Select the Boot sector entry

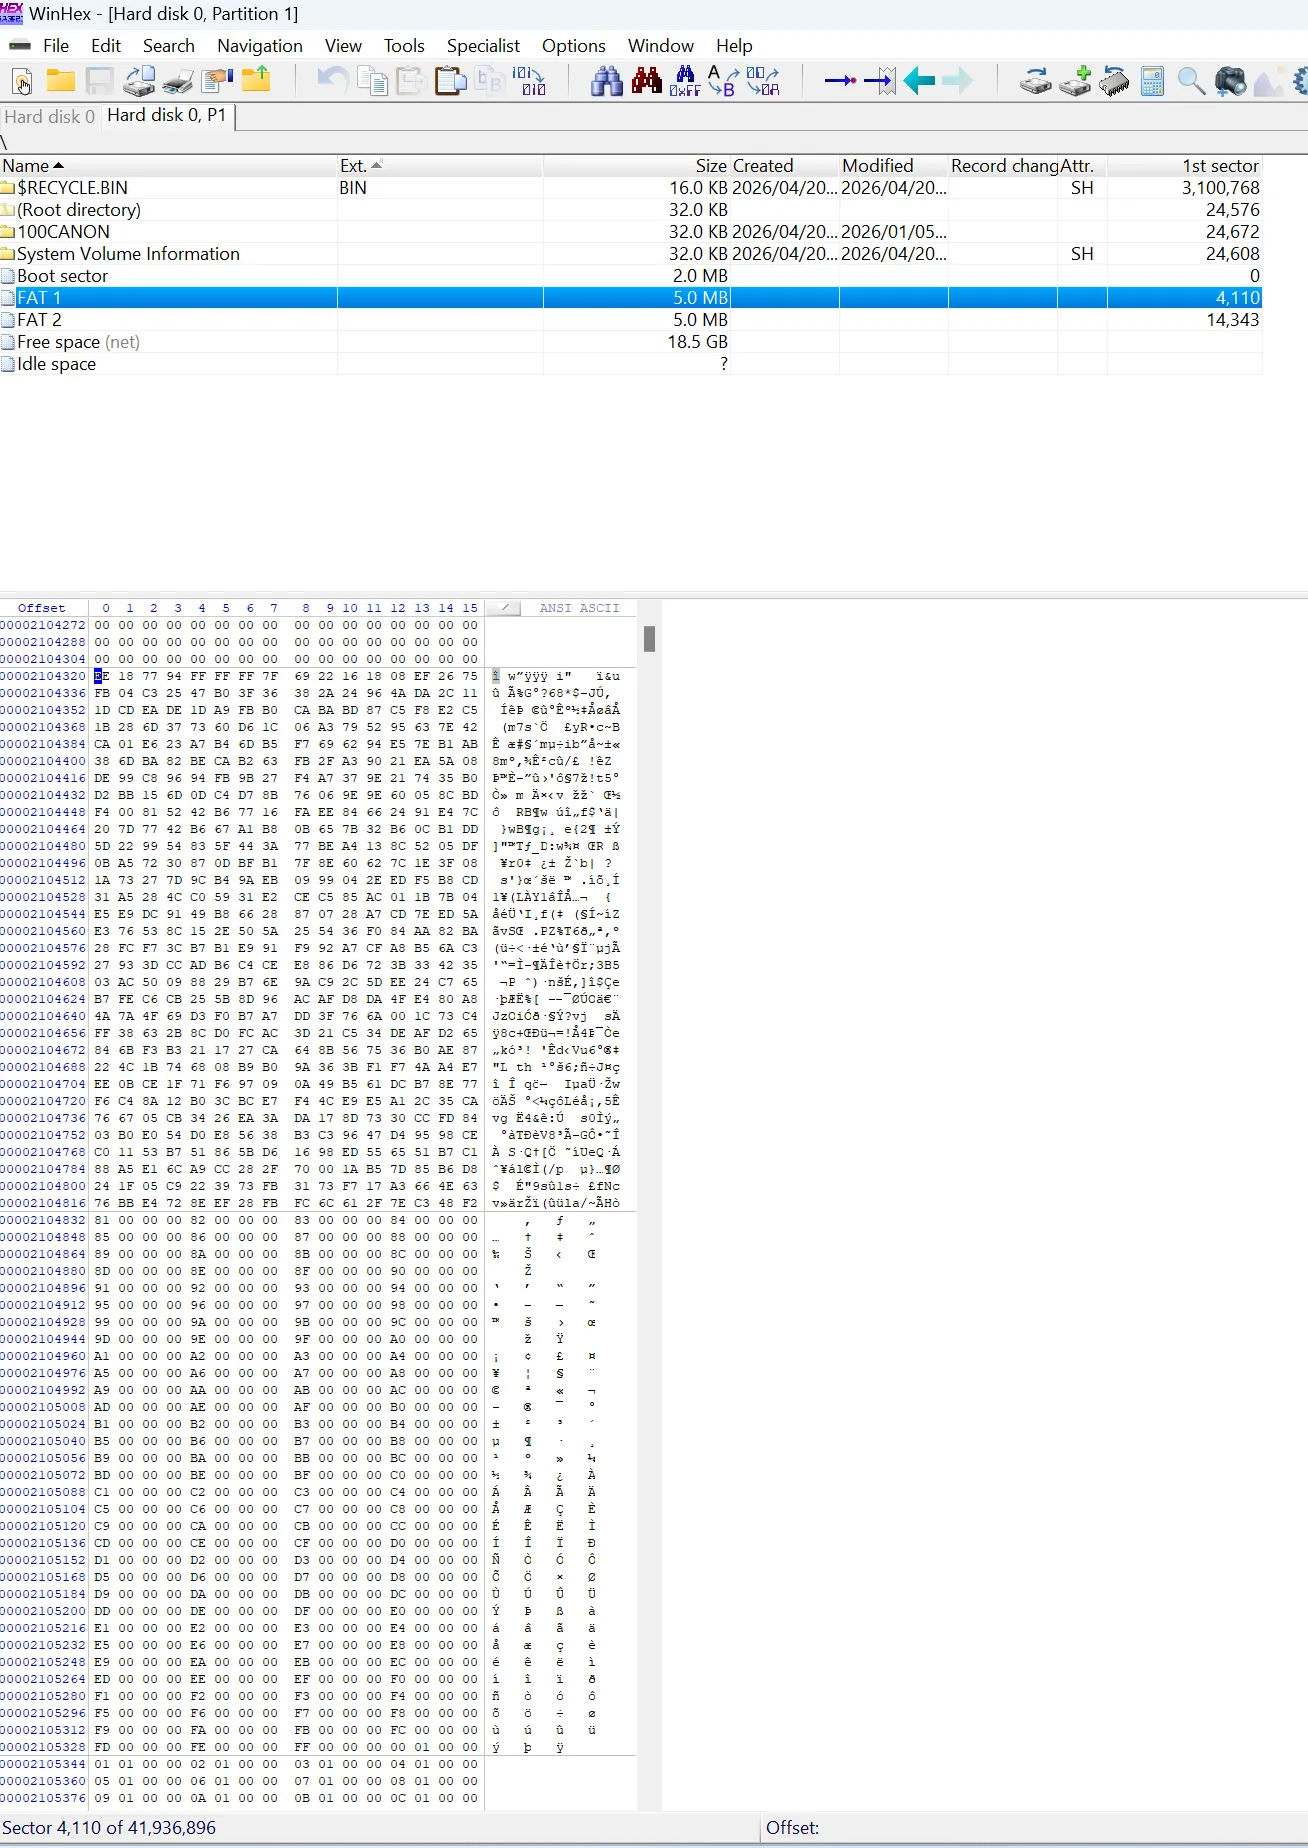click(631, 276)
